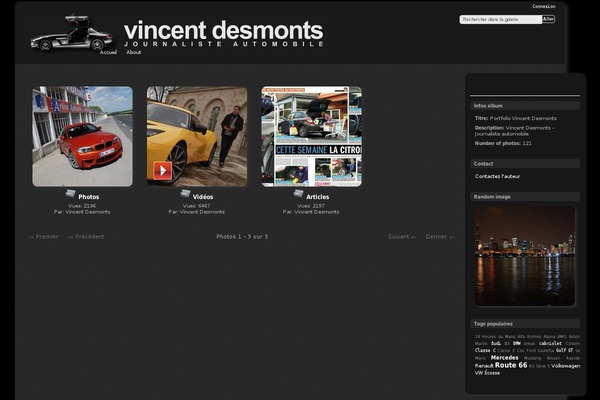Click the BMW tag
The width and height of the screenshot is (600, 400).
pos(517,343)
